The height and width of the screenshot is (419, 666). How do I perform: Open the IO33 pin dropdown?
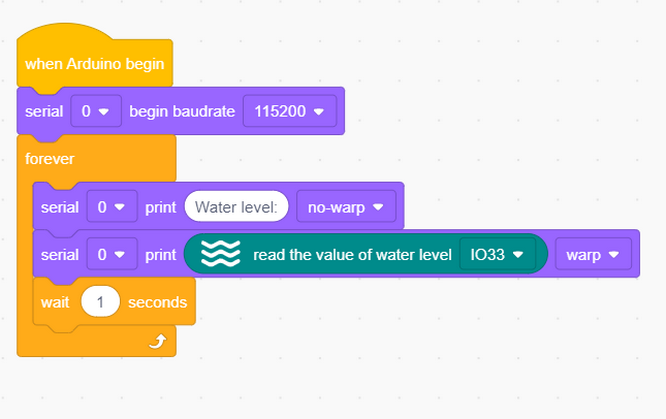click(497, 255)
